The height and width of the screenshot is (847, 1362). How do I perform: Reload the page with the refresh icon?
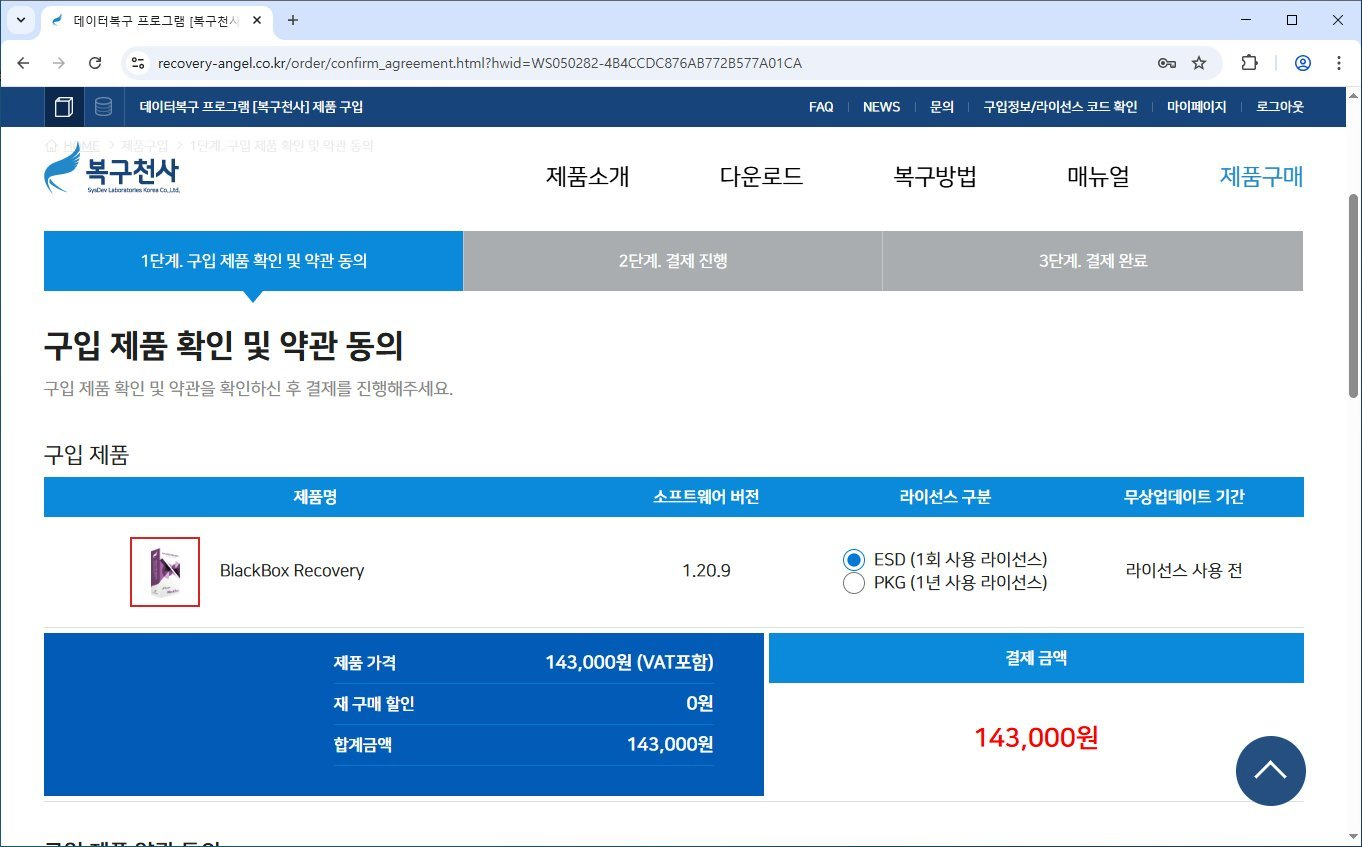95,63
